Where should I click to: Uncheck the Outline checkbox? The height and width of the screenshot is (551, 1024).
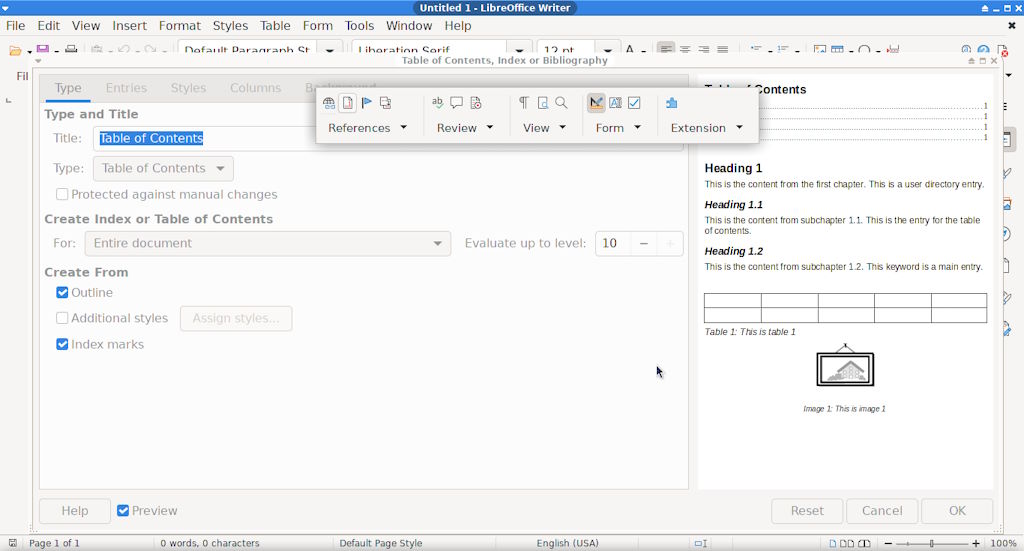[x=62, y=293]
